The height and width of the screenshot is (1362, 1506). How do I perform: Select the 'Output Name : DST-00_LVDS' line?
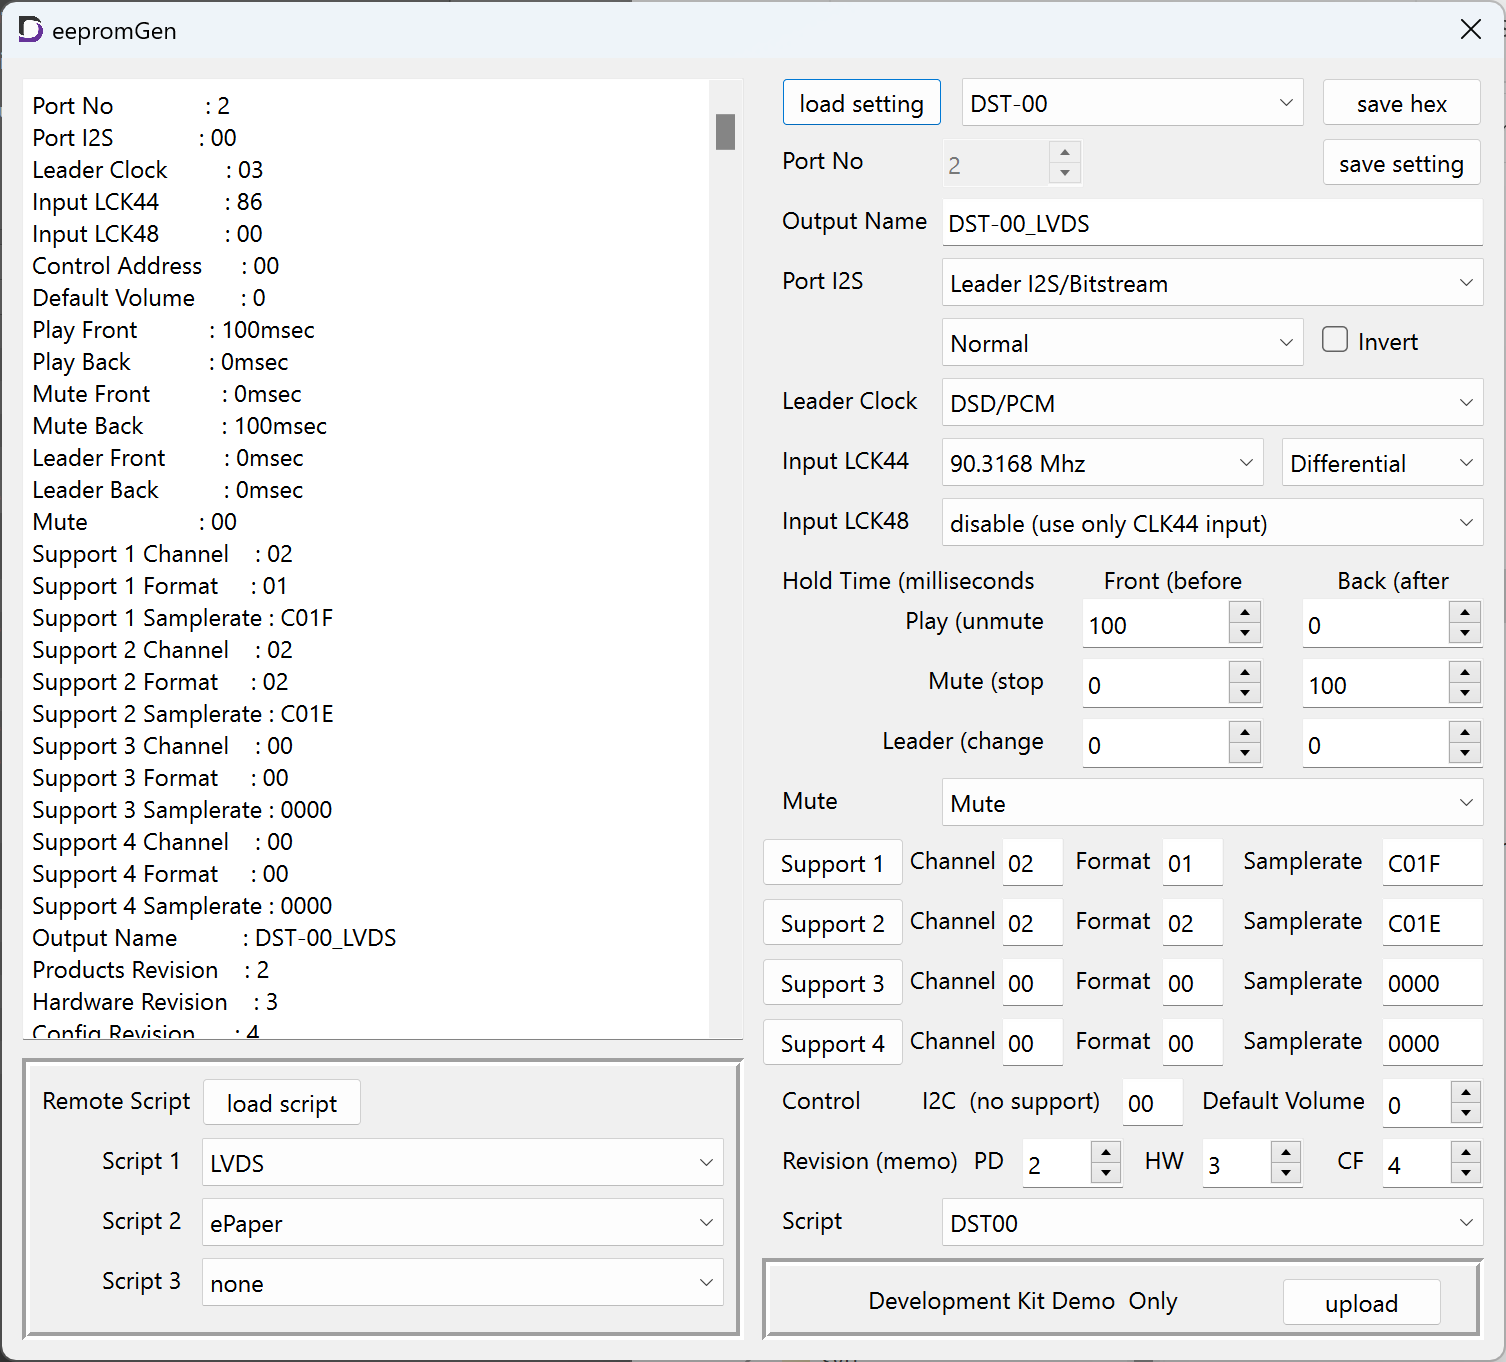coord(214,938)
